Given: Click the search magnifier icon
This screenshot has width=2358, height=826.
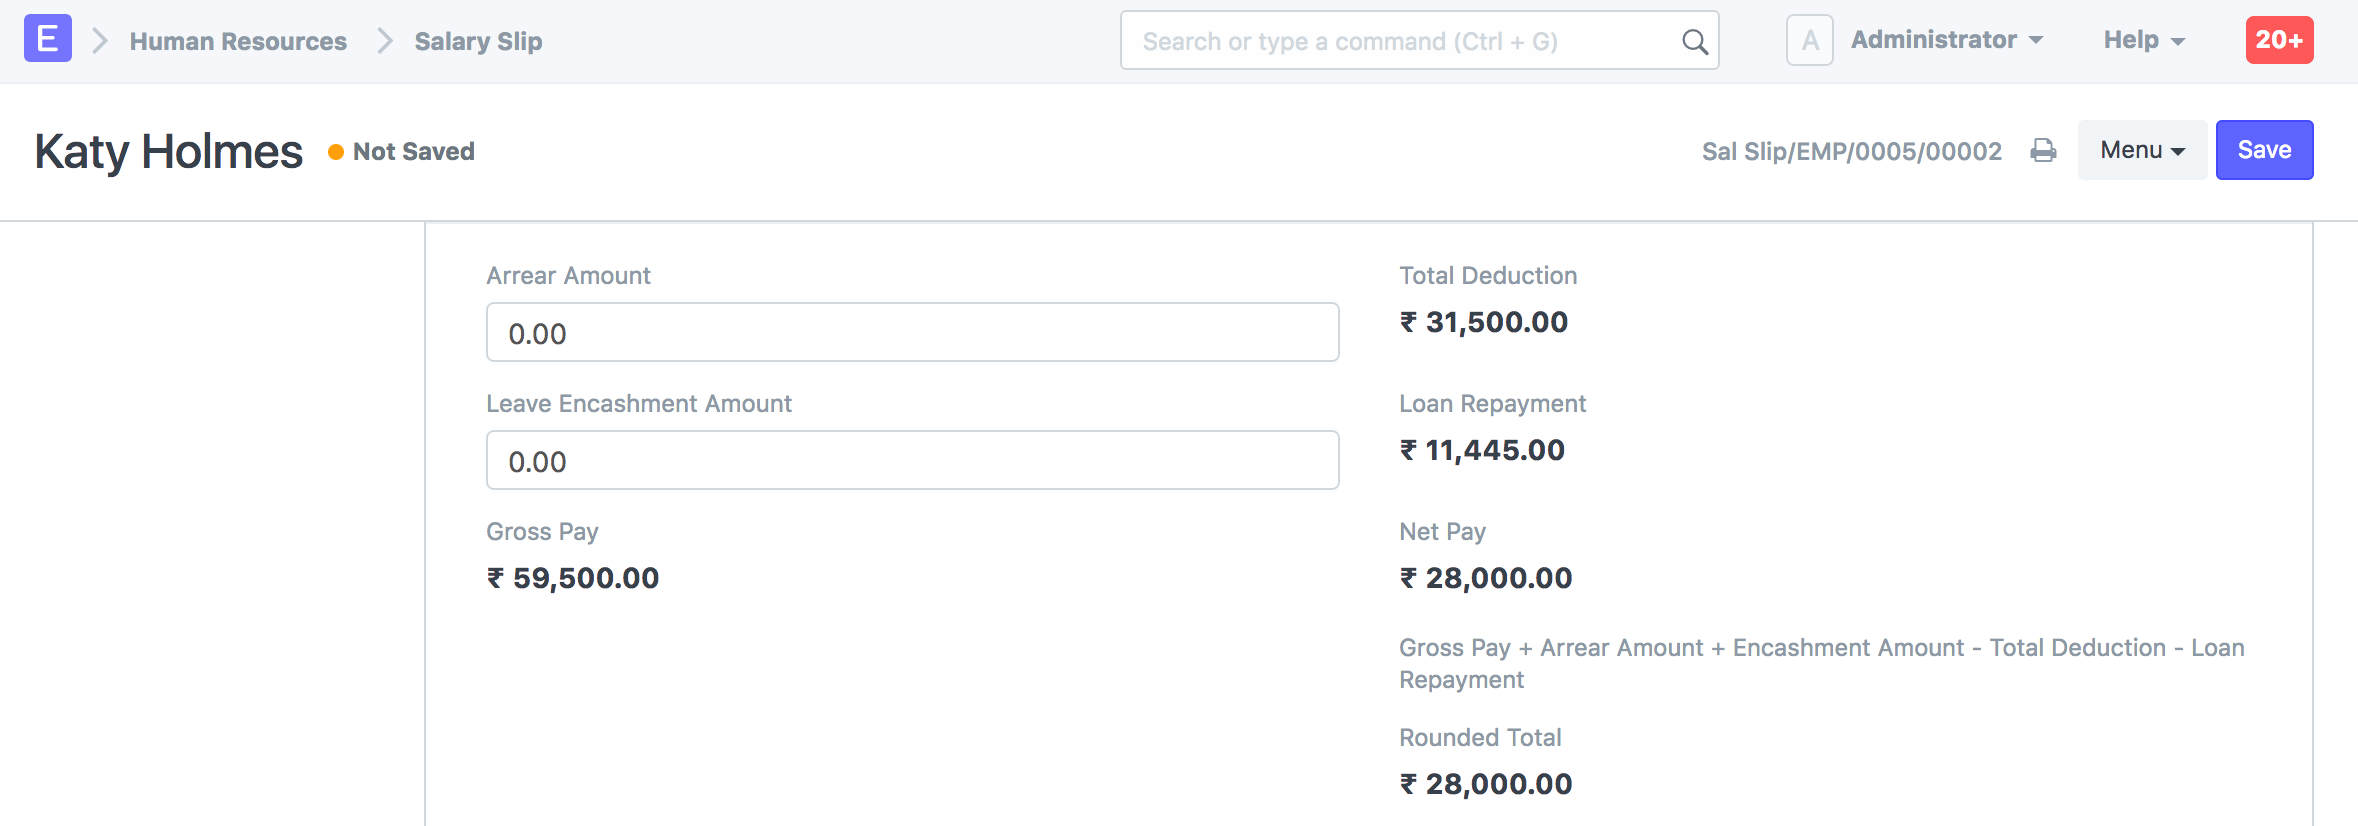Looking at the screenshot, I should pos(1694,42).
